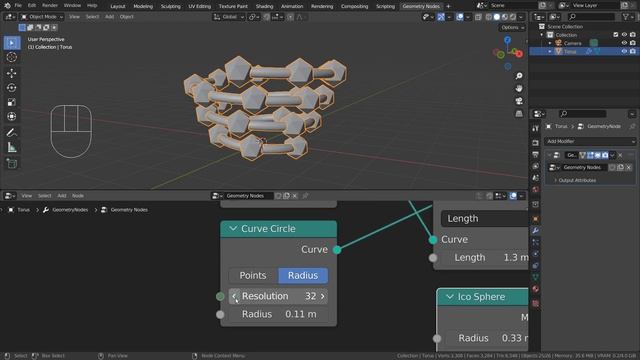Open the Modifier properties wrench tab
640x360 pixels.
pyautogui.click(x=536, y=231)
